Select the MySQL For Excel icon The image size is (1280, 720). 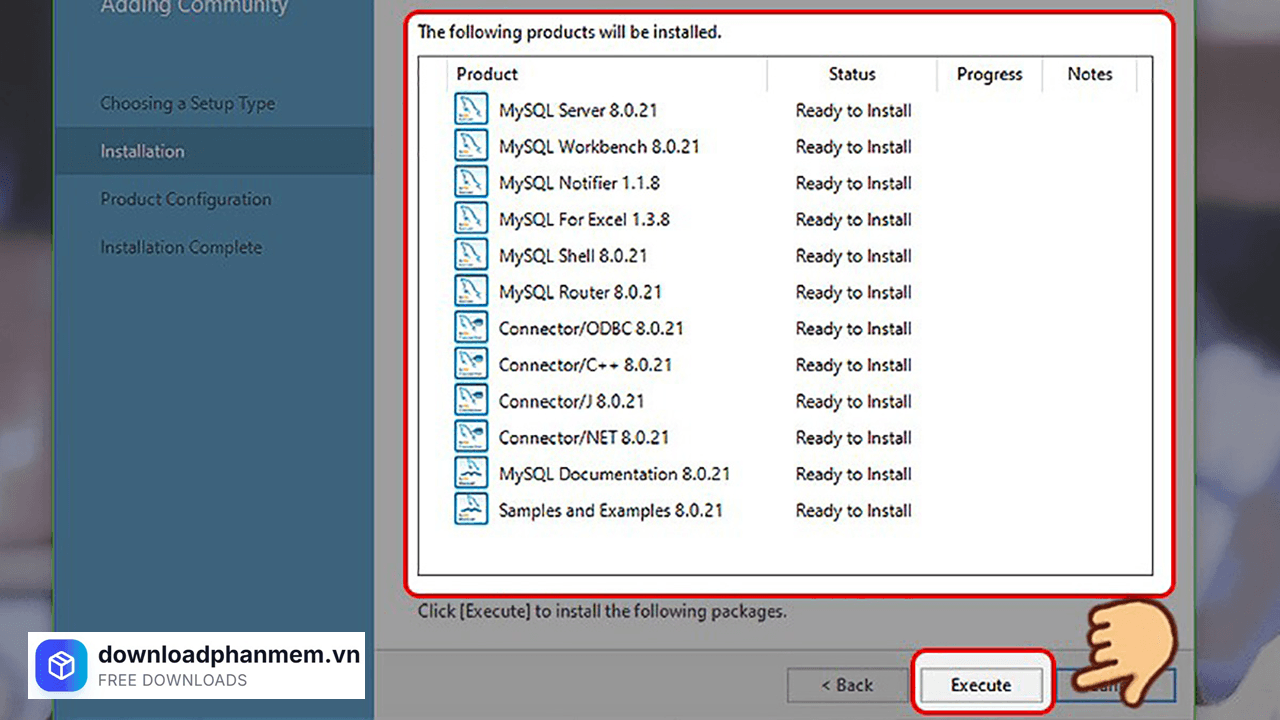tap(471, 219)
